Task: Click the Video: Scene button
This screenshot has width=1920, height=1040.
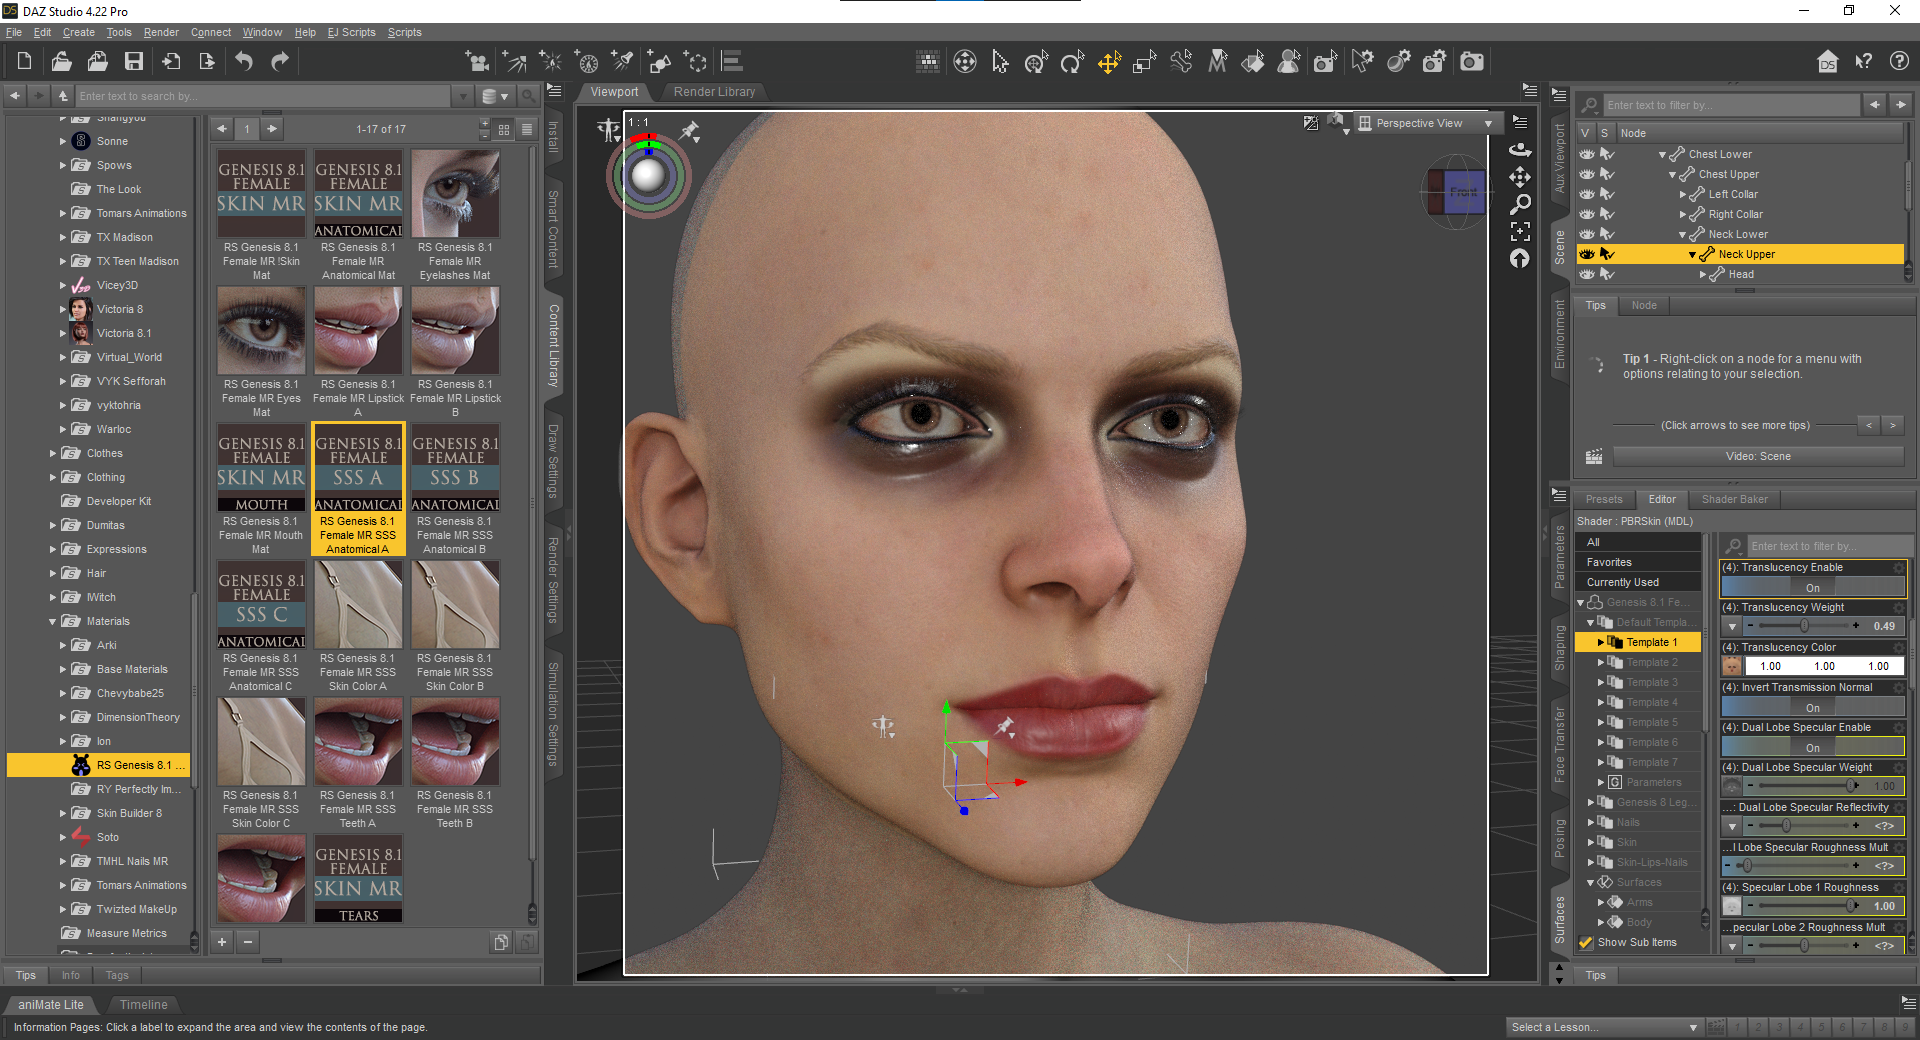Action: pyautogui.click(x=1758, y=456)
